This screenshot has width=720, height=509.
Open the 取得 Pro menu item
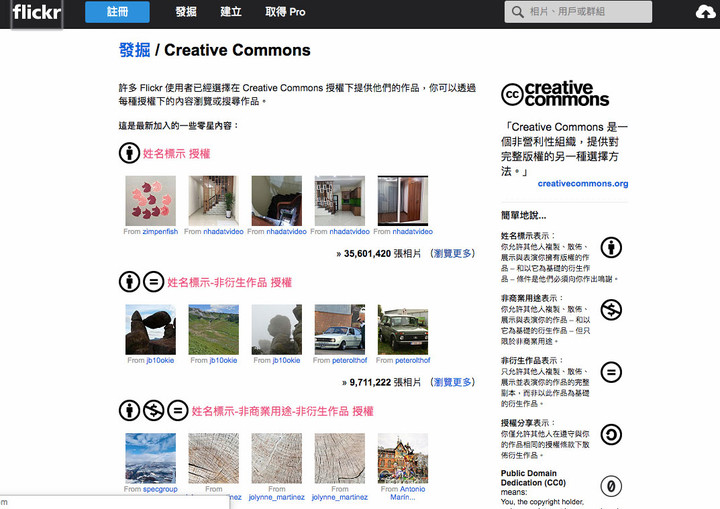pos(285,12)
